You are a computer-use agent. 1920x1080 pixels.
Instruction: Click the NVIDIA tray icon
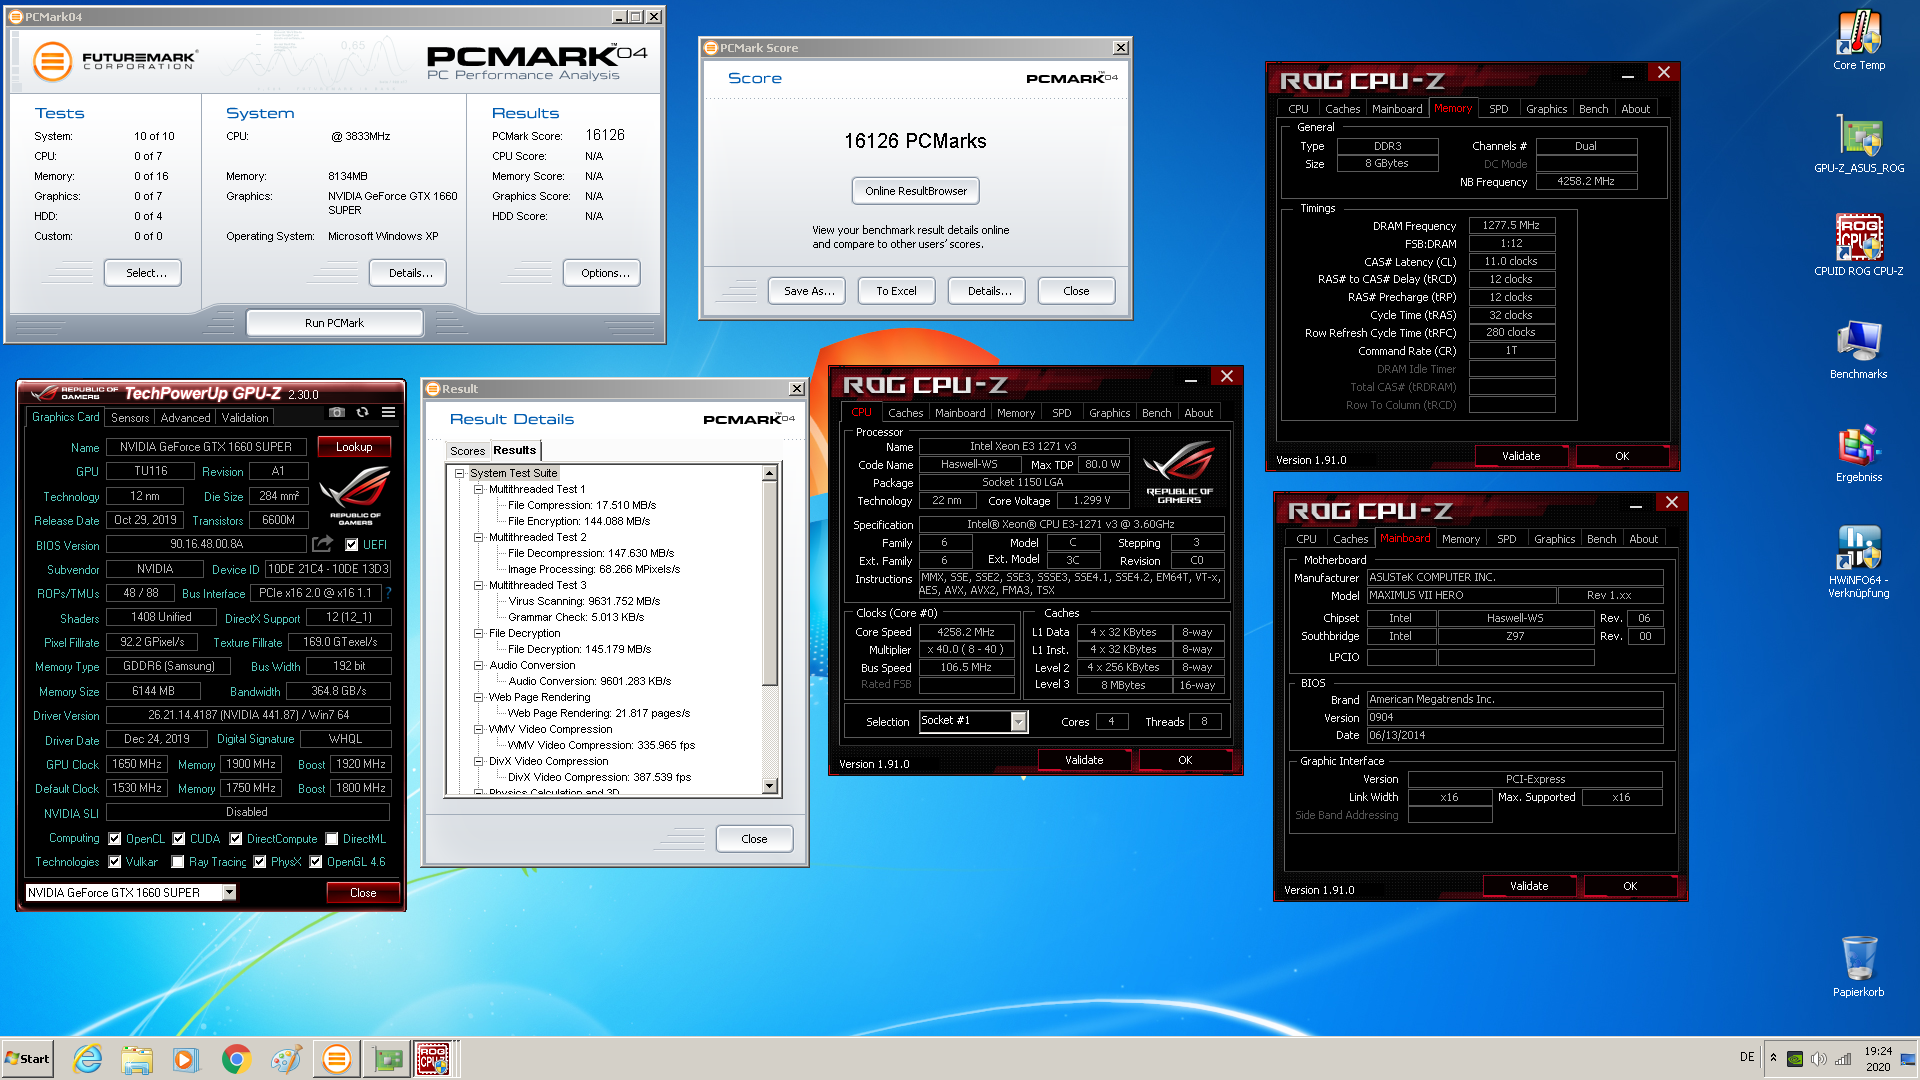point(1795,1059)
